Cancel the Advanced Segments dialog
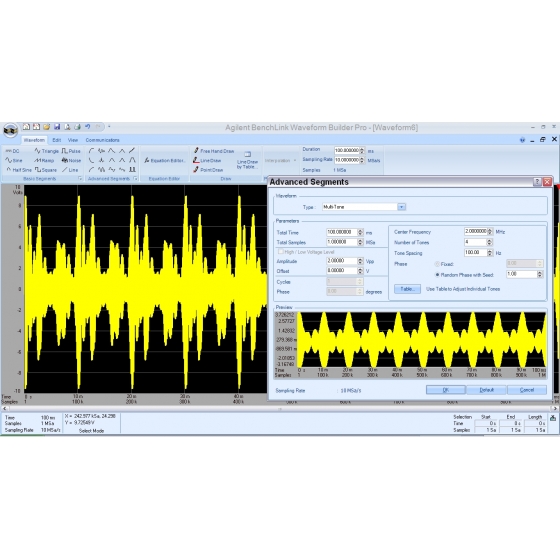The image size is (560, 560). (527, 390)
